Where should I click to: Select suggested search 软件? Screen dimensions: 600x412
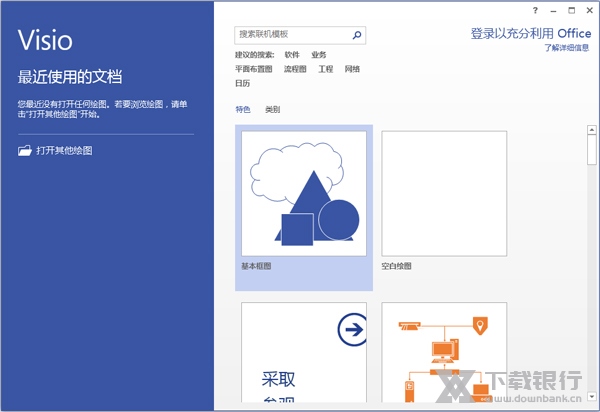(x=292, y=55)
